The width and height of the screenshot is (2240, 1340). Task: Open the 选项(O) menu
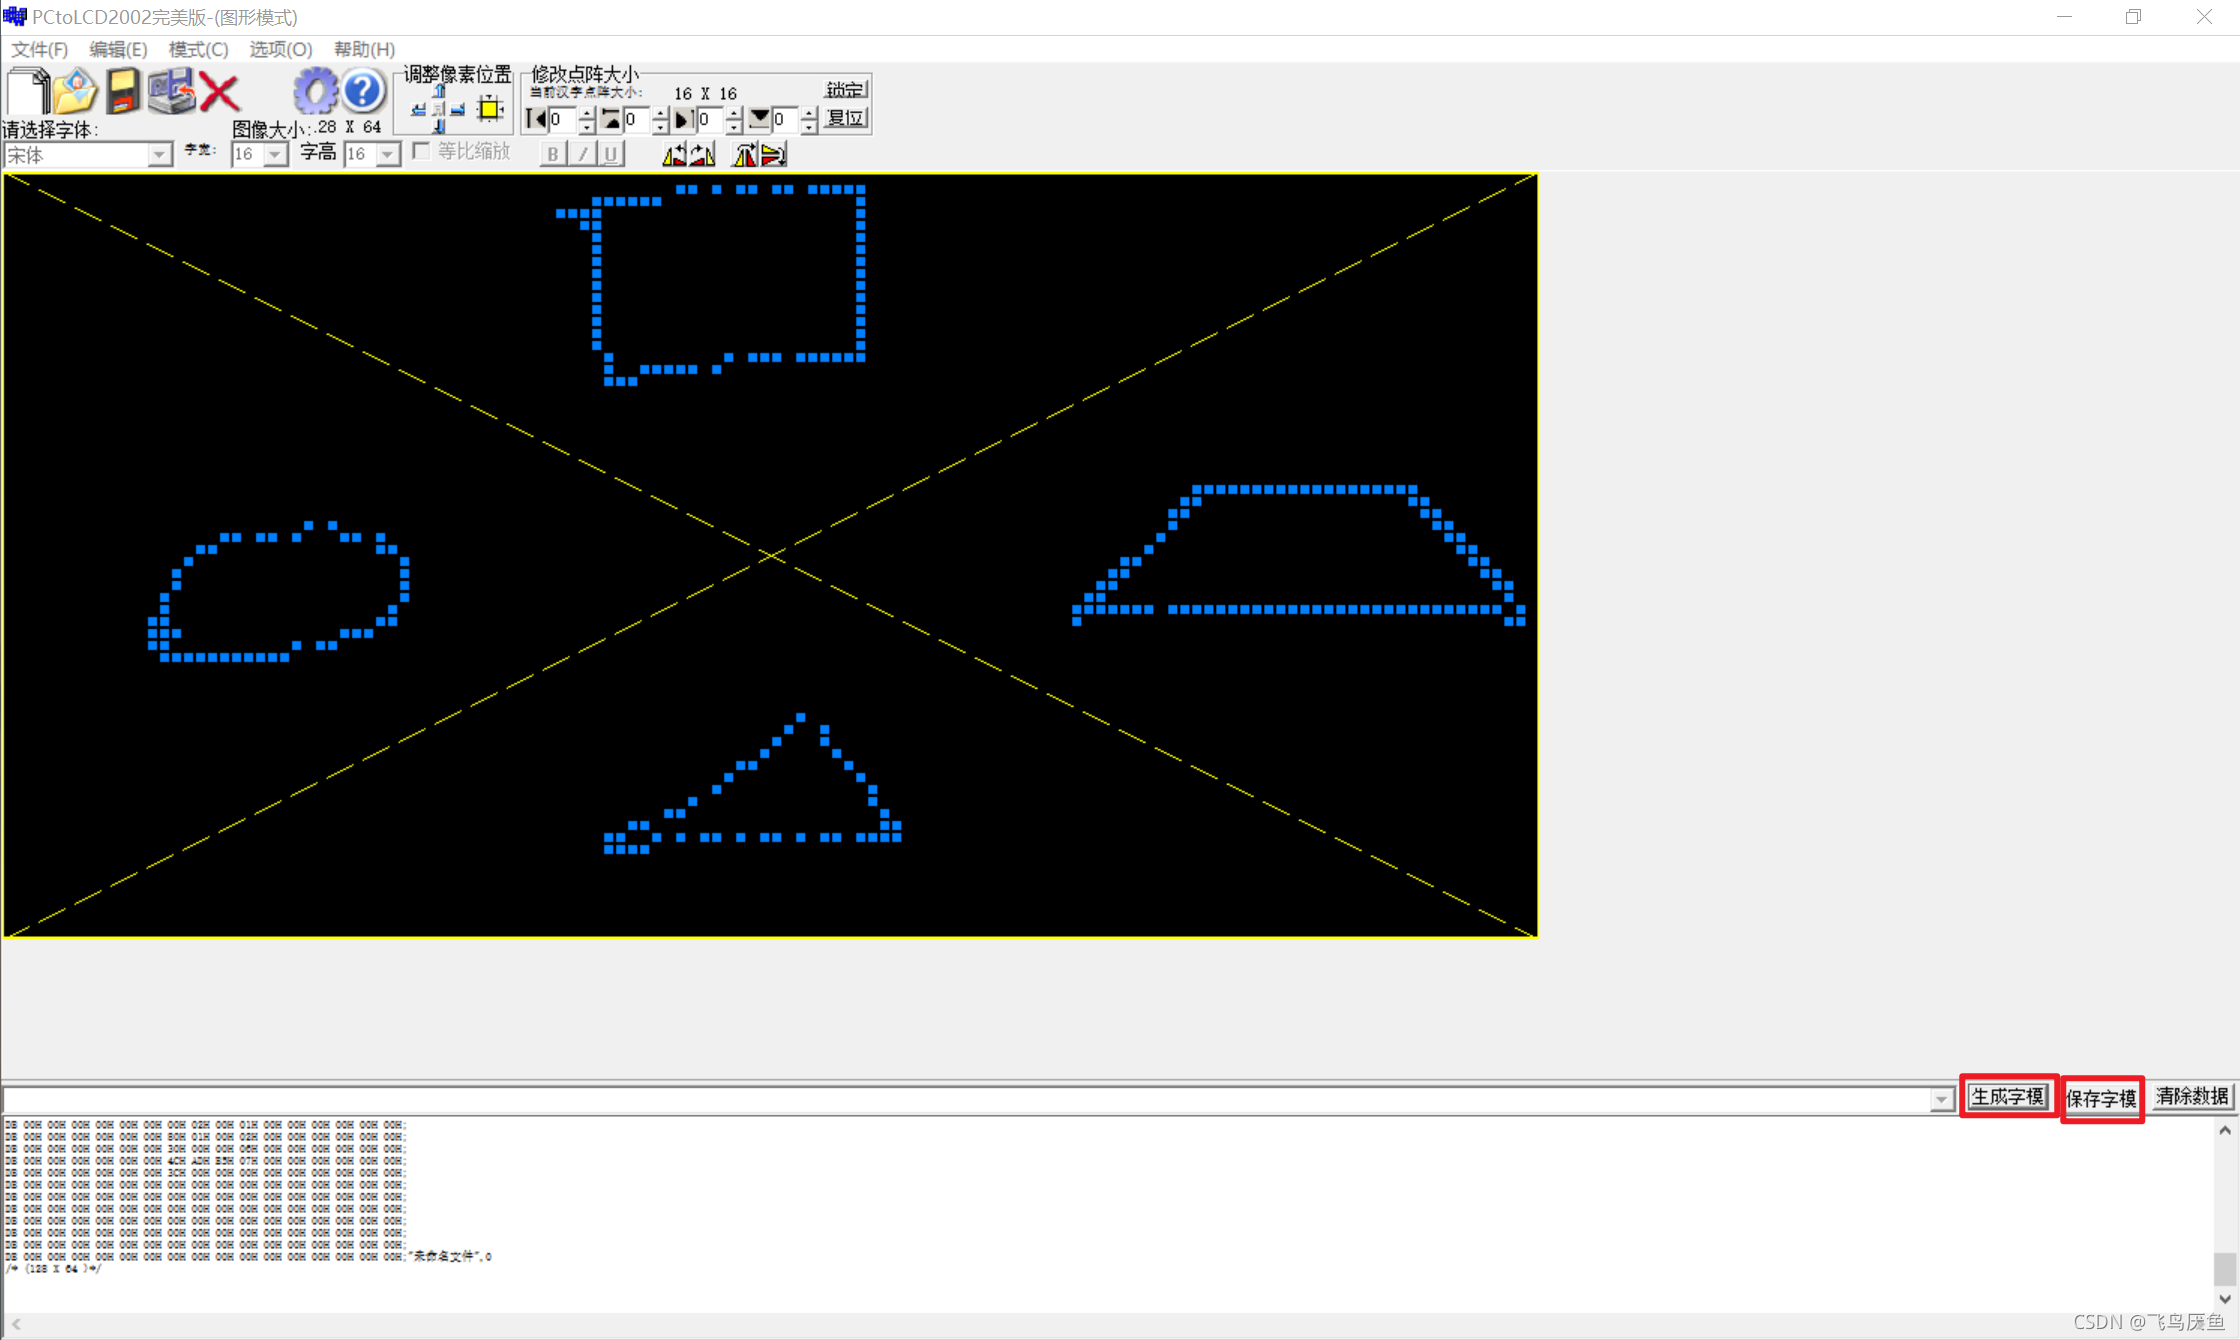(x=280, y=49)
